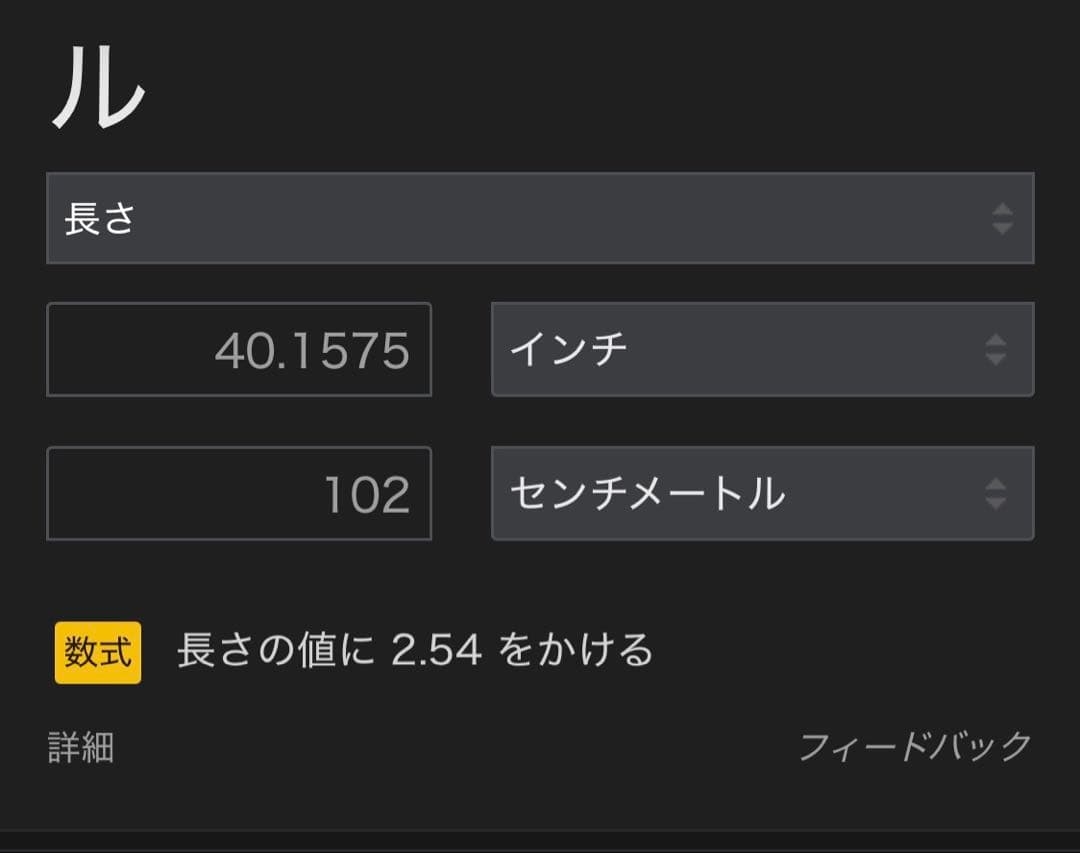Select the 102 input field

240,493
